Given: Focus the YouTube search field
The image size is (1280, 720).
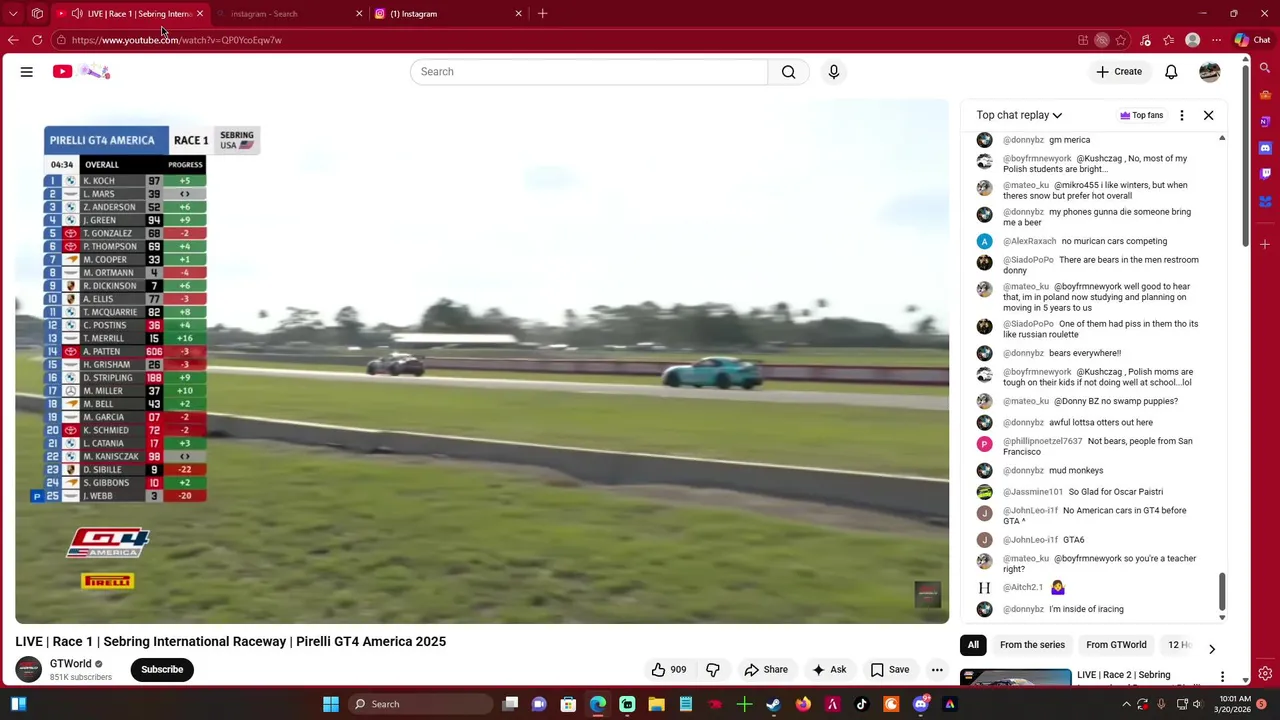Looking at the screenshot, I should click(x=589, y=72).
